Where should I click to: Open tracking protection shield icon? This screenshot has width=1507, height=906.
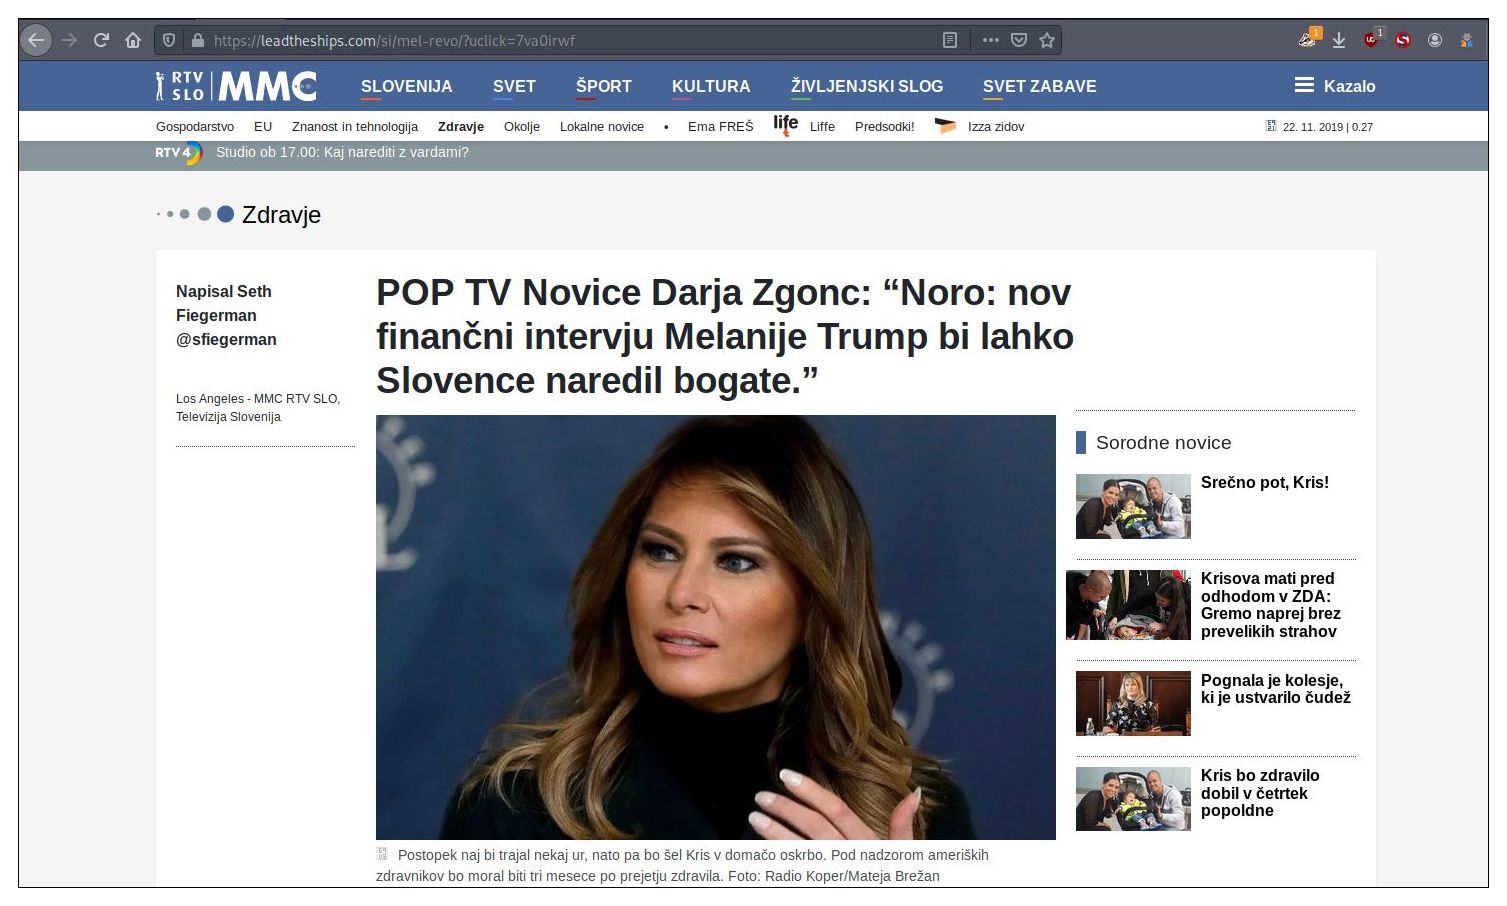click(x=169, y=40)
